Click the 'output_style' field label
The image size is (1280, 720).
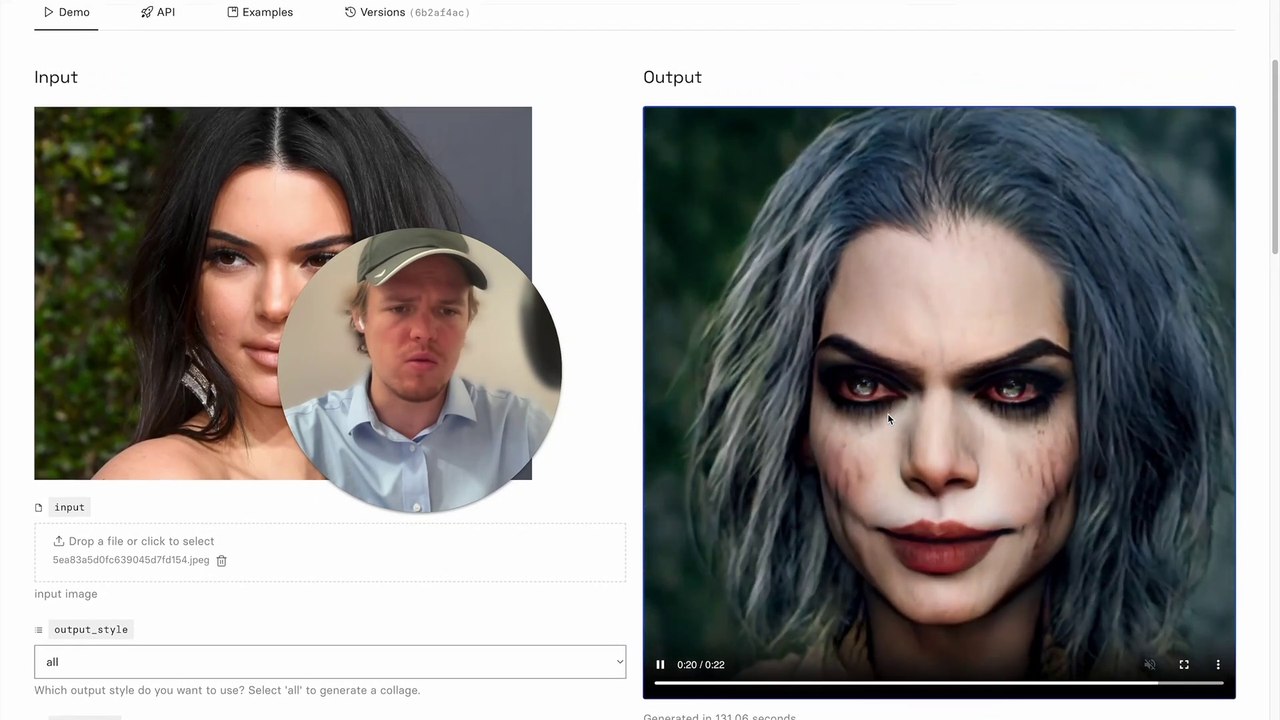pyautogui.click(x=91, y=629)
